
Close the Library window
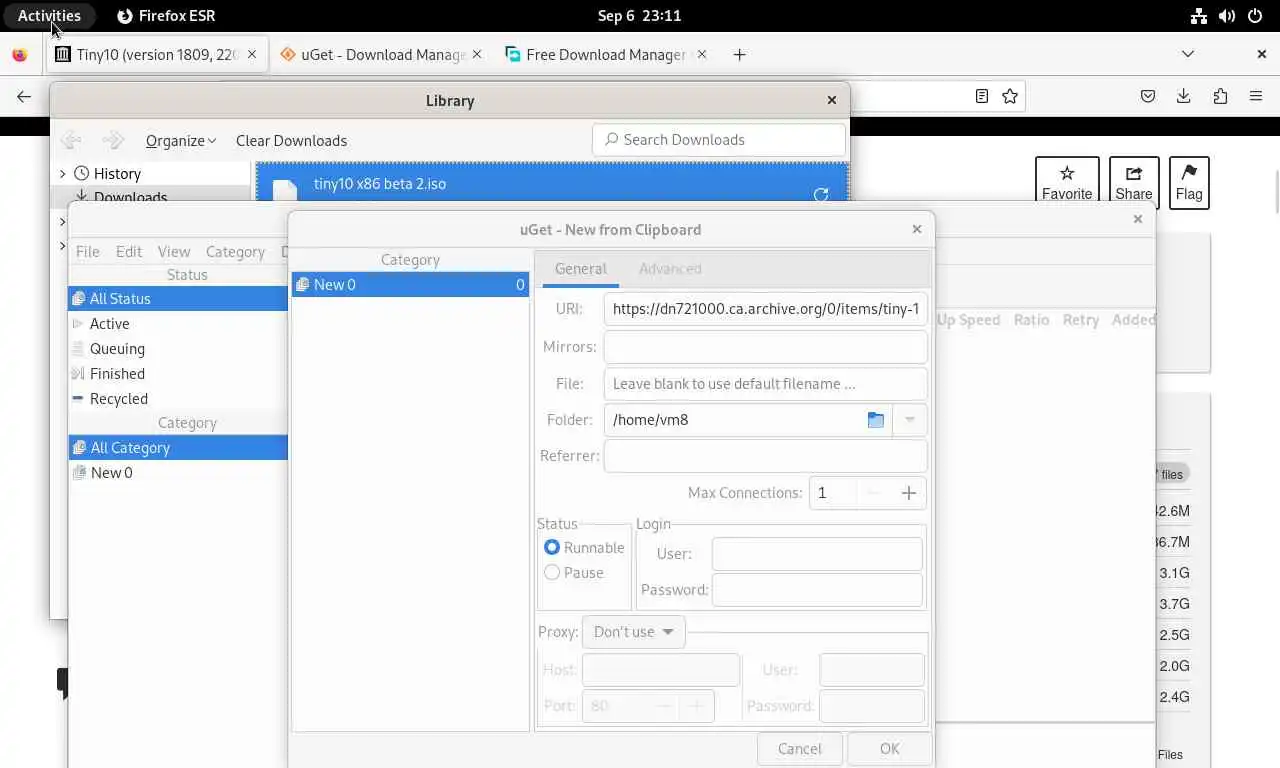pos(831,100)
